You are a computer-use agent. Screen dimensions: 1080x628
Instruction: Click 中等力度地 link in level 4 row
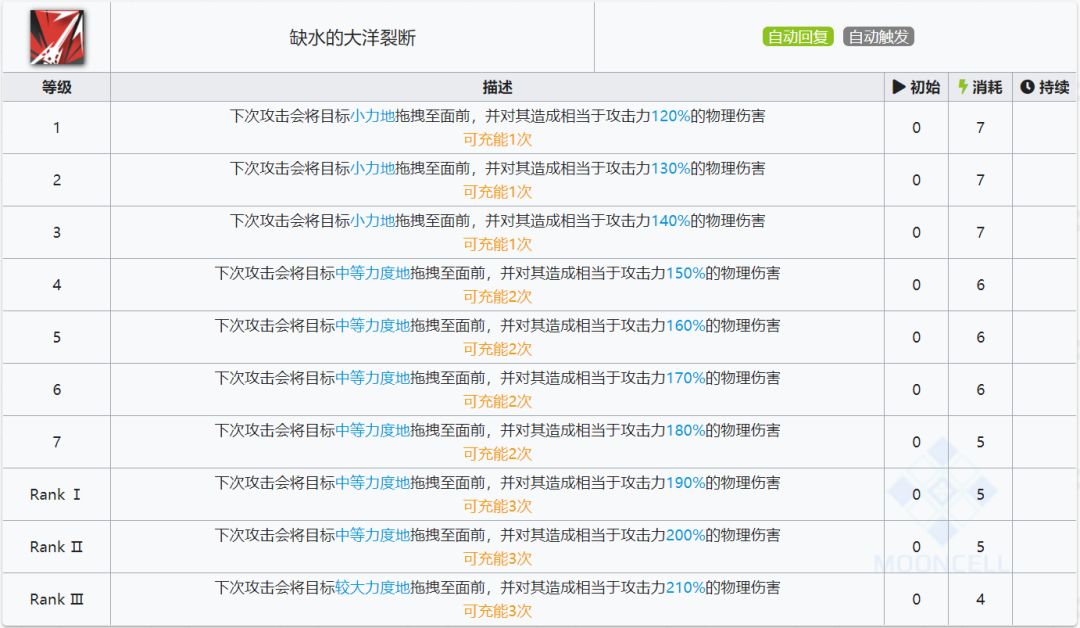tap(372, 272)
